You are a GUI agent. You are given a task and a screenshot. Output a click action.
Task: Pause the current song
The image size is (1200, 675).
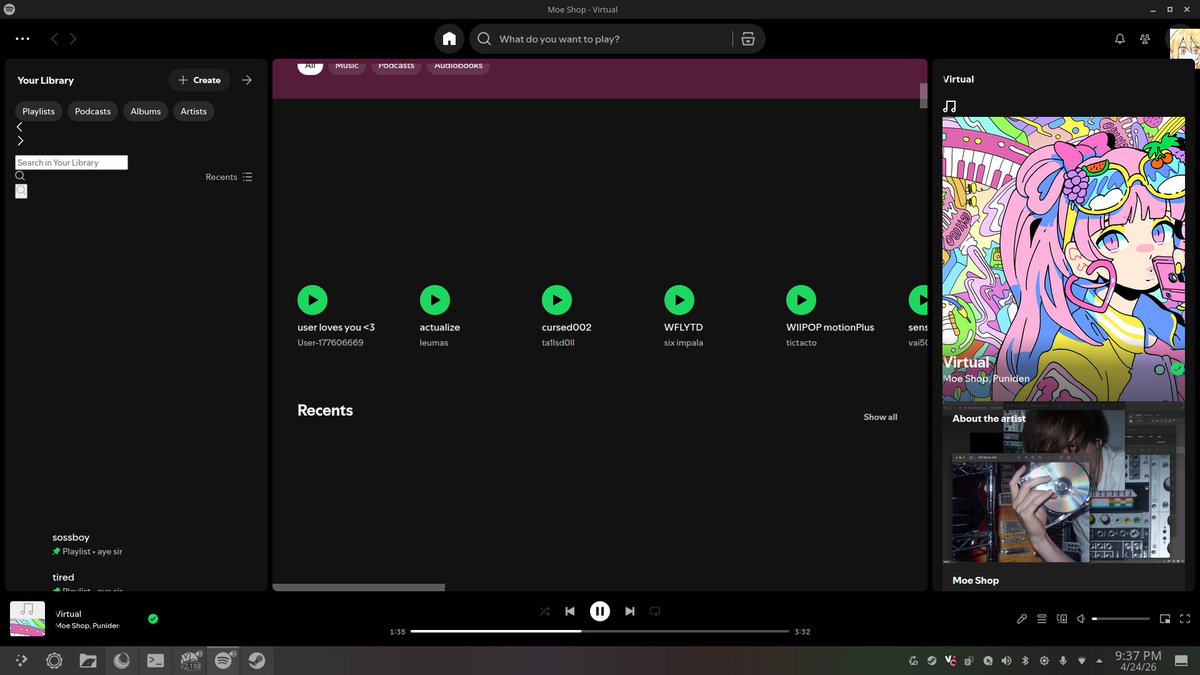click(x=599, y=611)
